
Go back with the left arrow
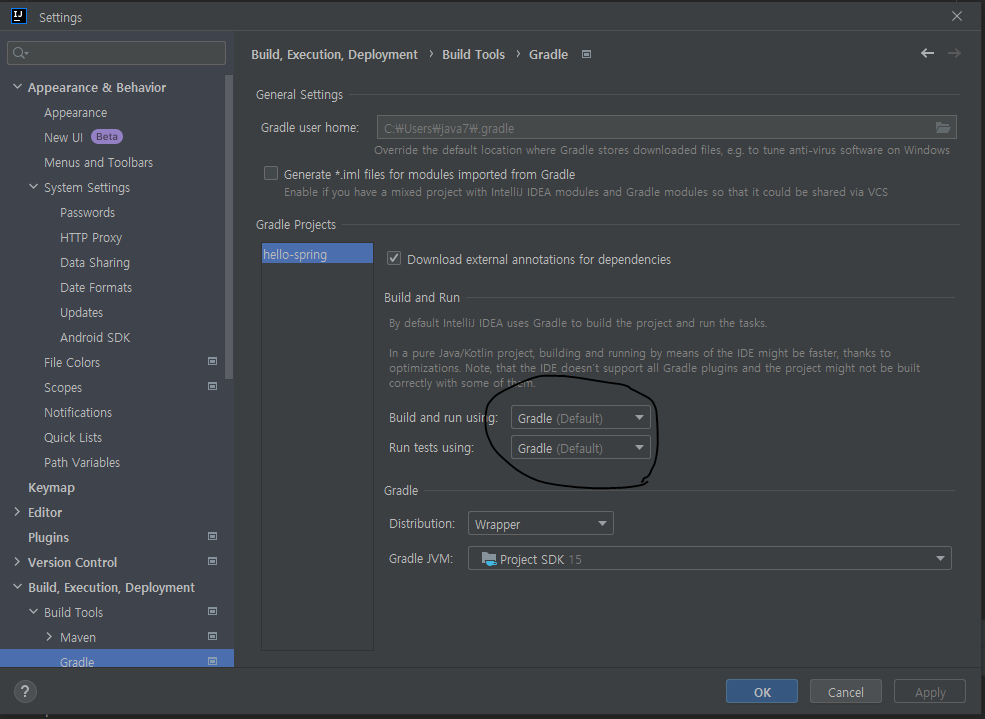[x=927, y=53]
